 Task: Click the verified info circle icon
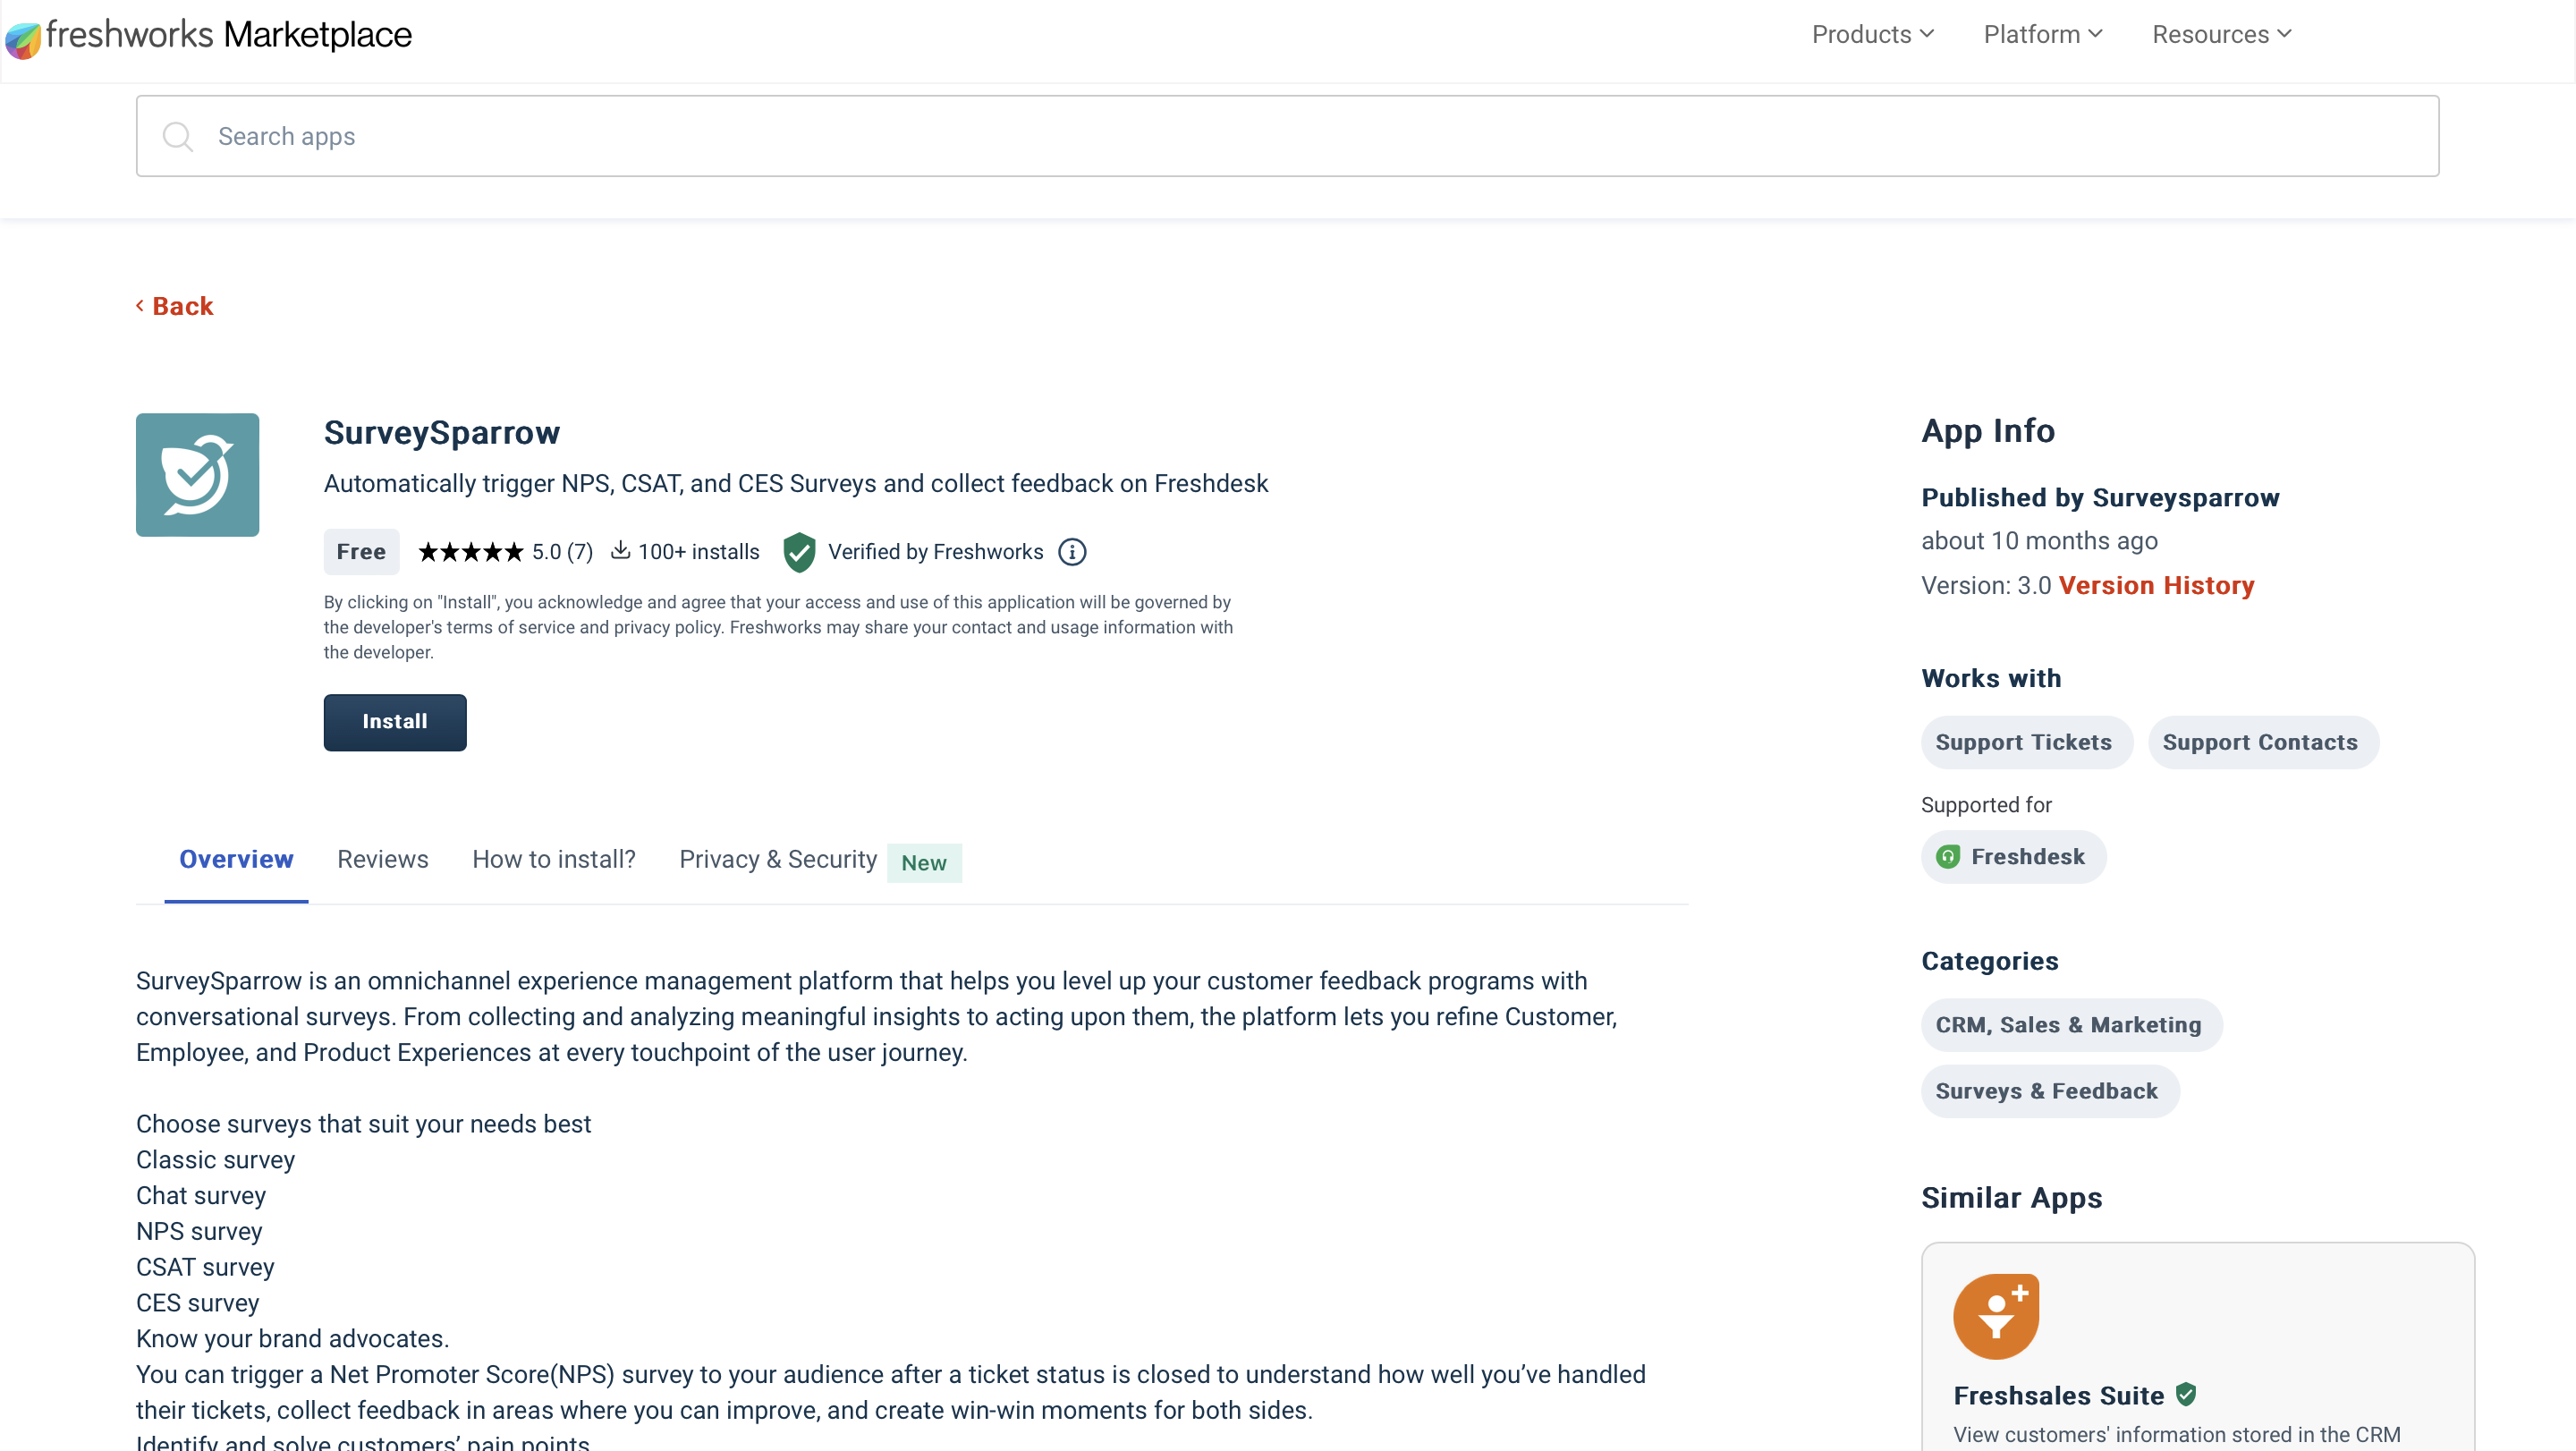pyautogui.click(x=1072, y=552)
